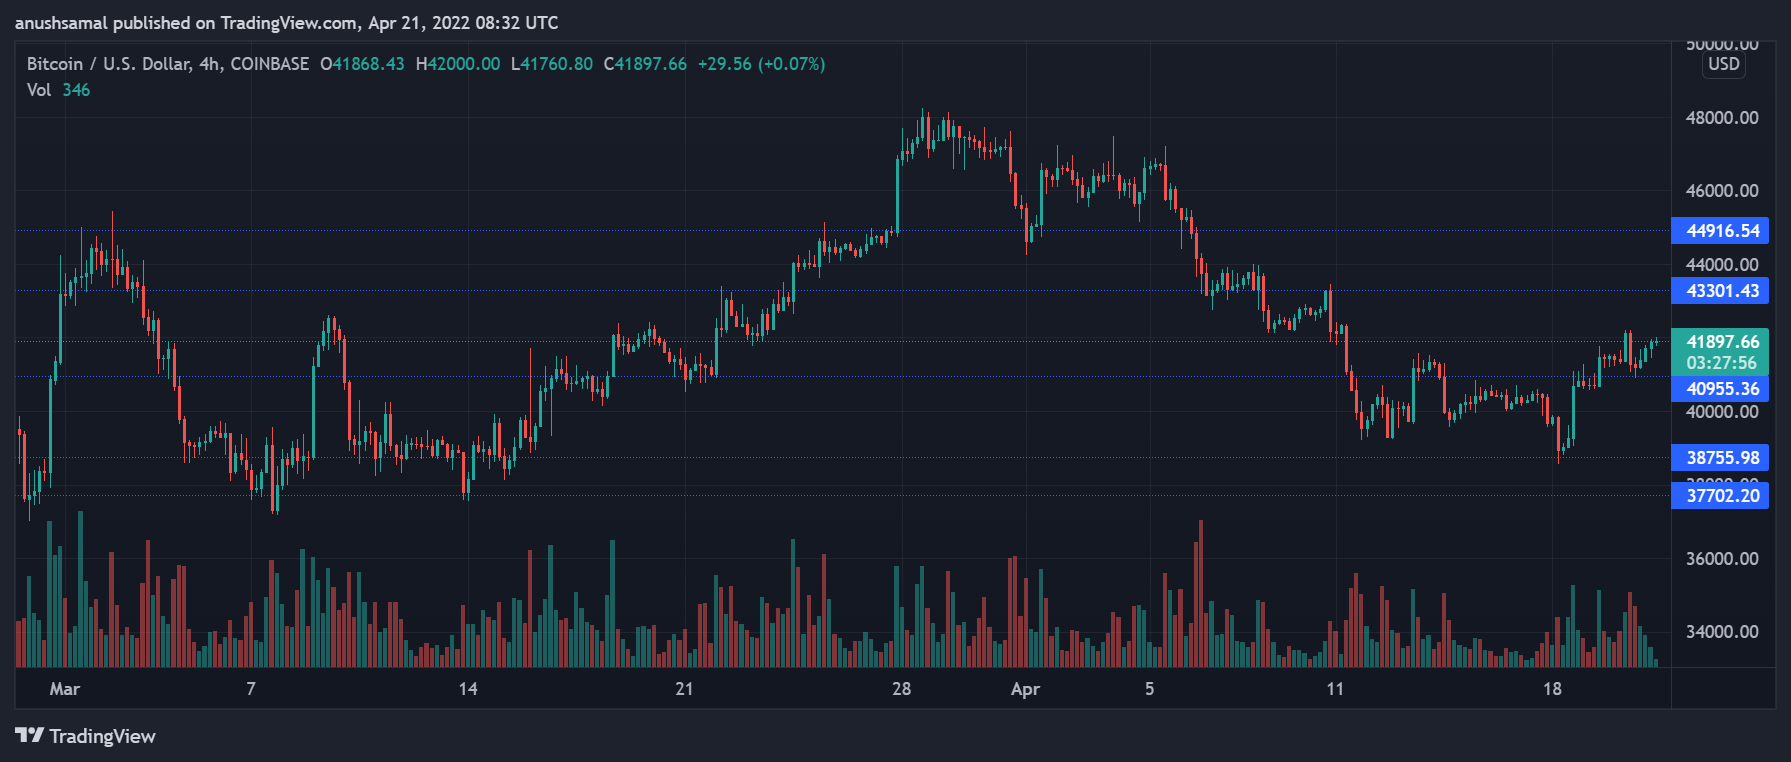This screenshot has width=1791, height=762.
Task: Select the 38755.98 price level label
Action: 1720,458
